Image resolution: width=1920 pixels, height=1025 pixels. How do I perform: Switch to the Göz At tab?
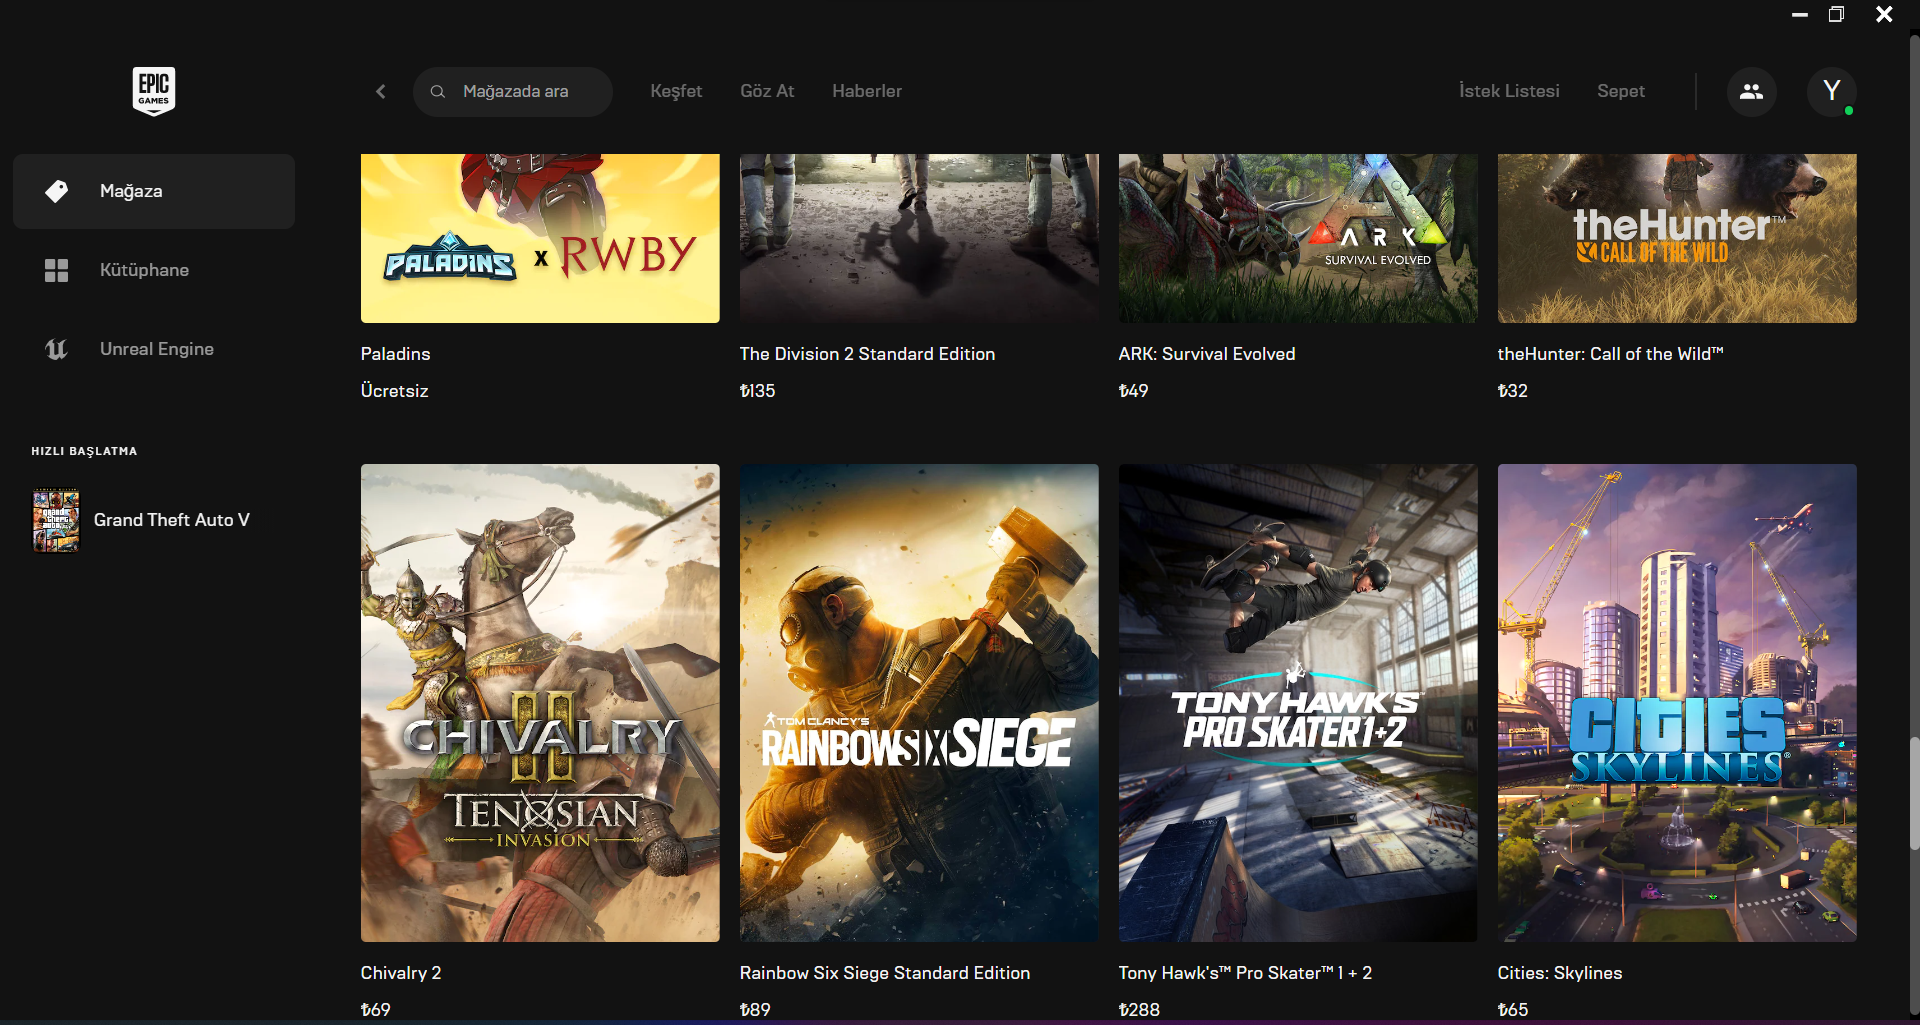pyautogui.click(x=767, y=91)
